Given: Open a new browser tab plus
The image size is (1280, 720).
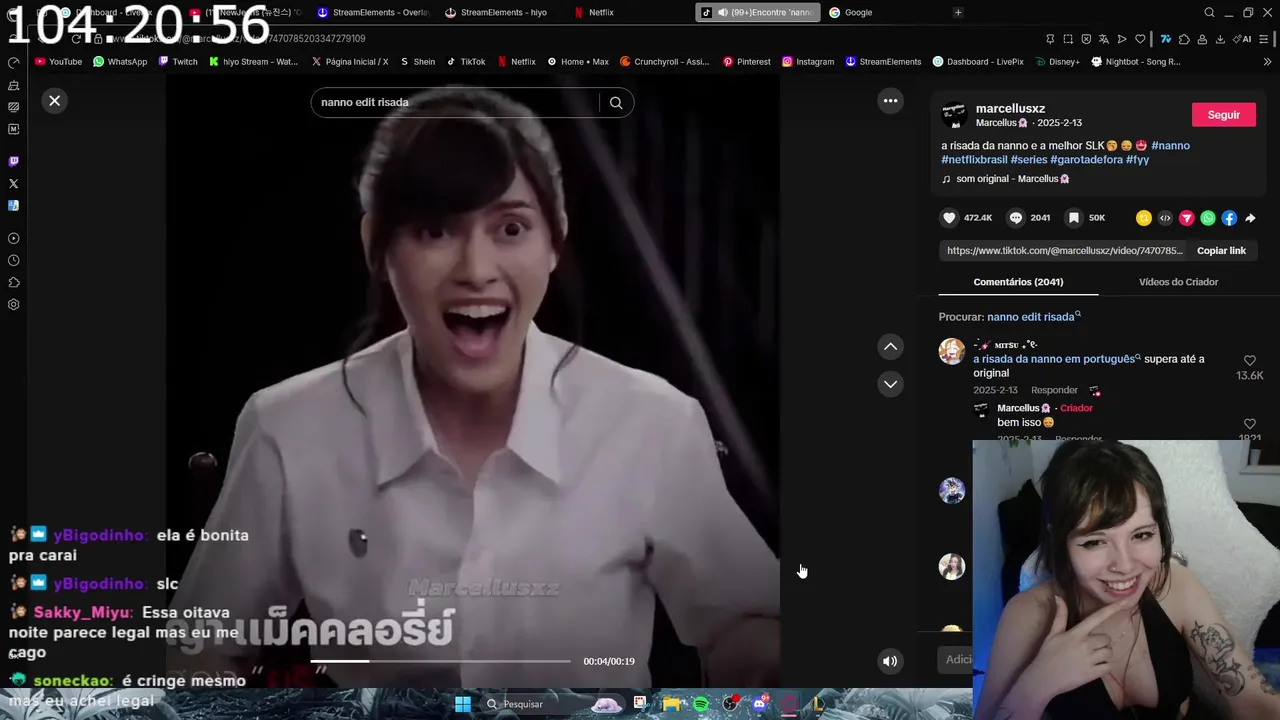Looking at the screenshot, I should coord(958,12).
